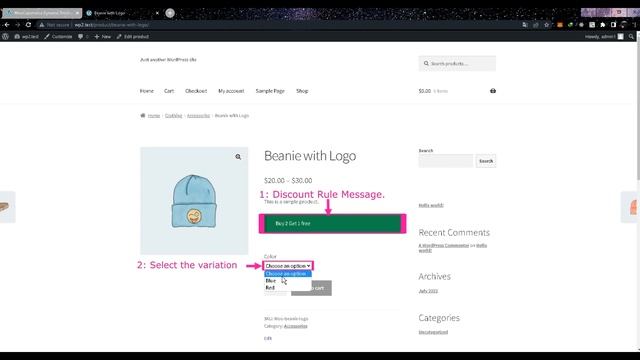Open the wp2.test site dashboard link

pyautogui.click(x=27, y=36)
